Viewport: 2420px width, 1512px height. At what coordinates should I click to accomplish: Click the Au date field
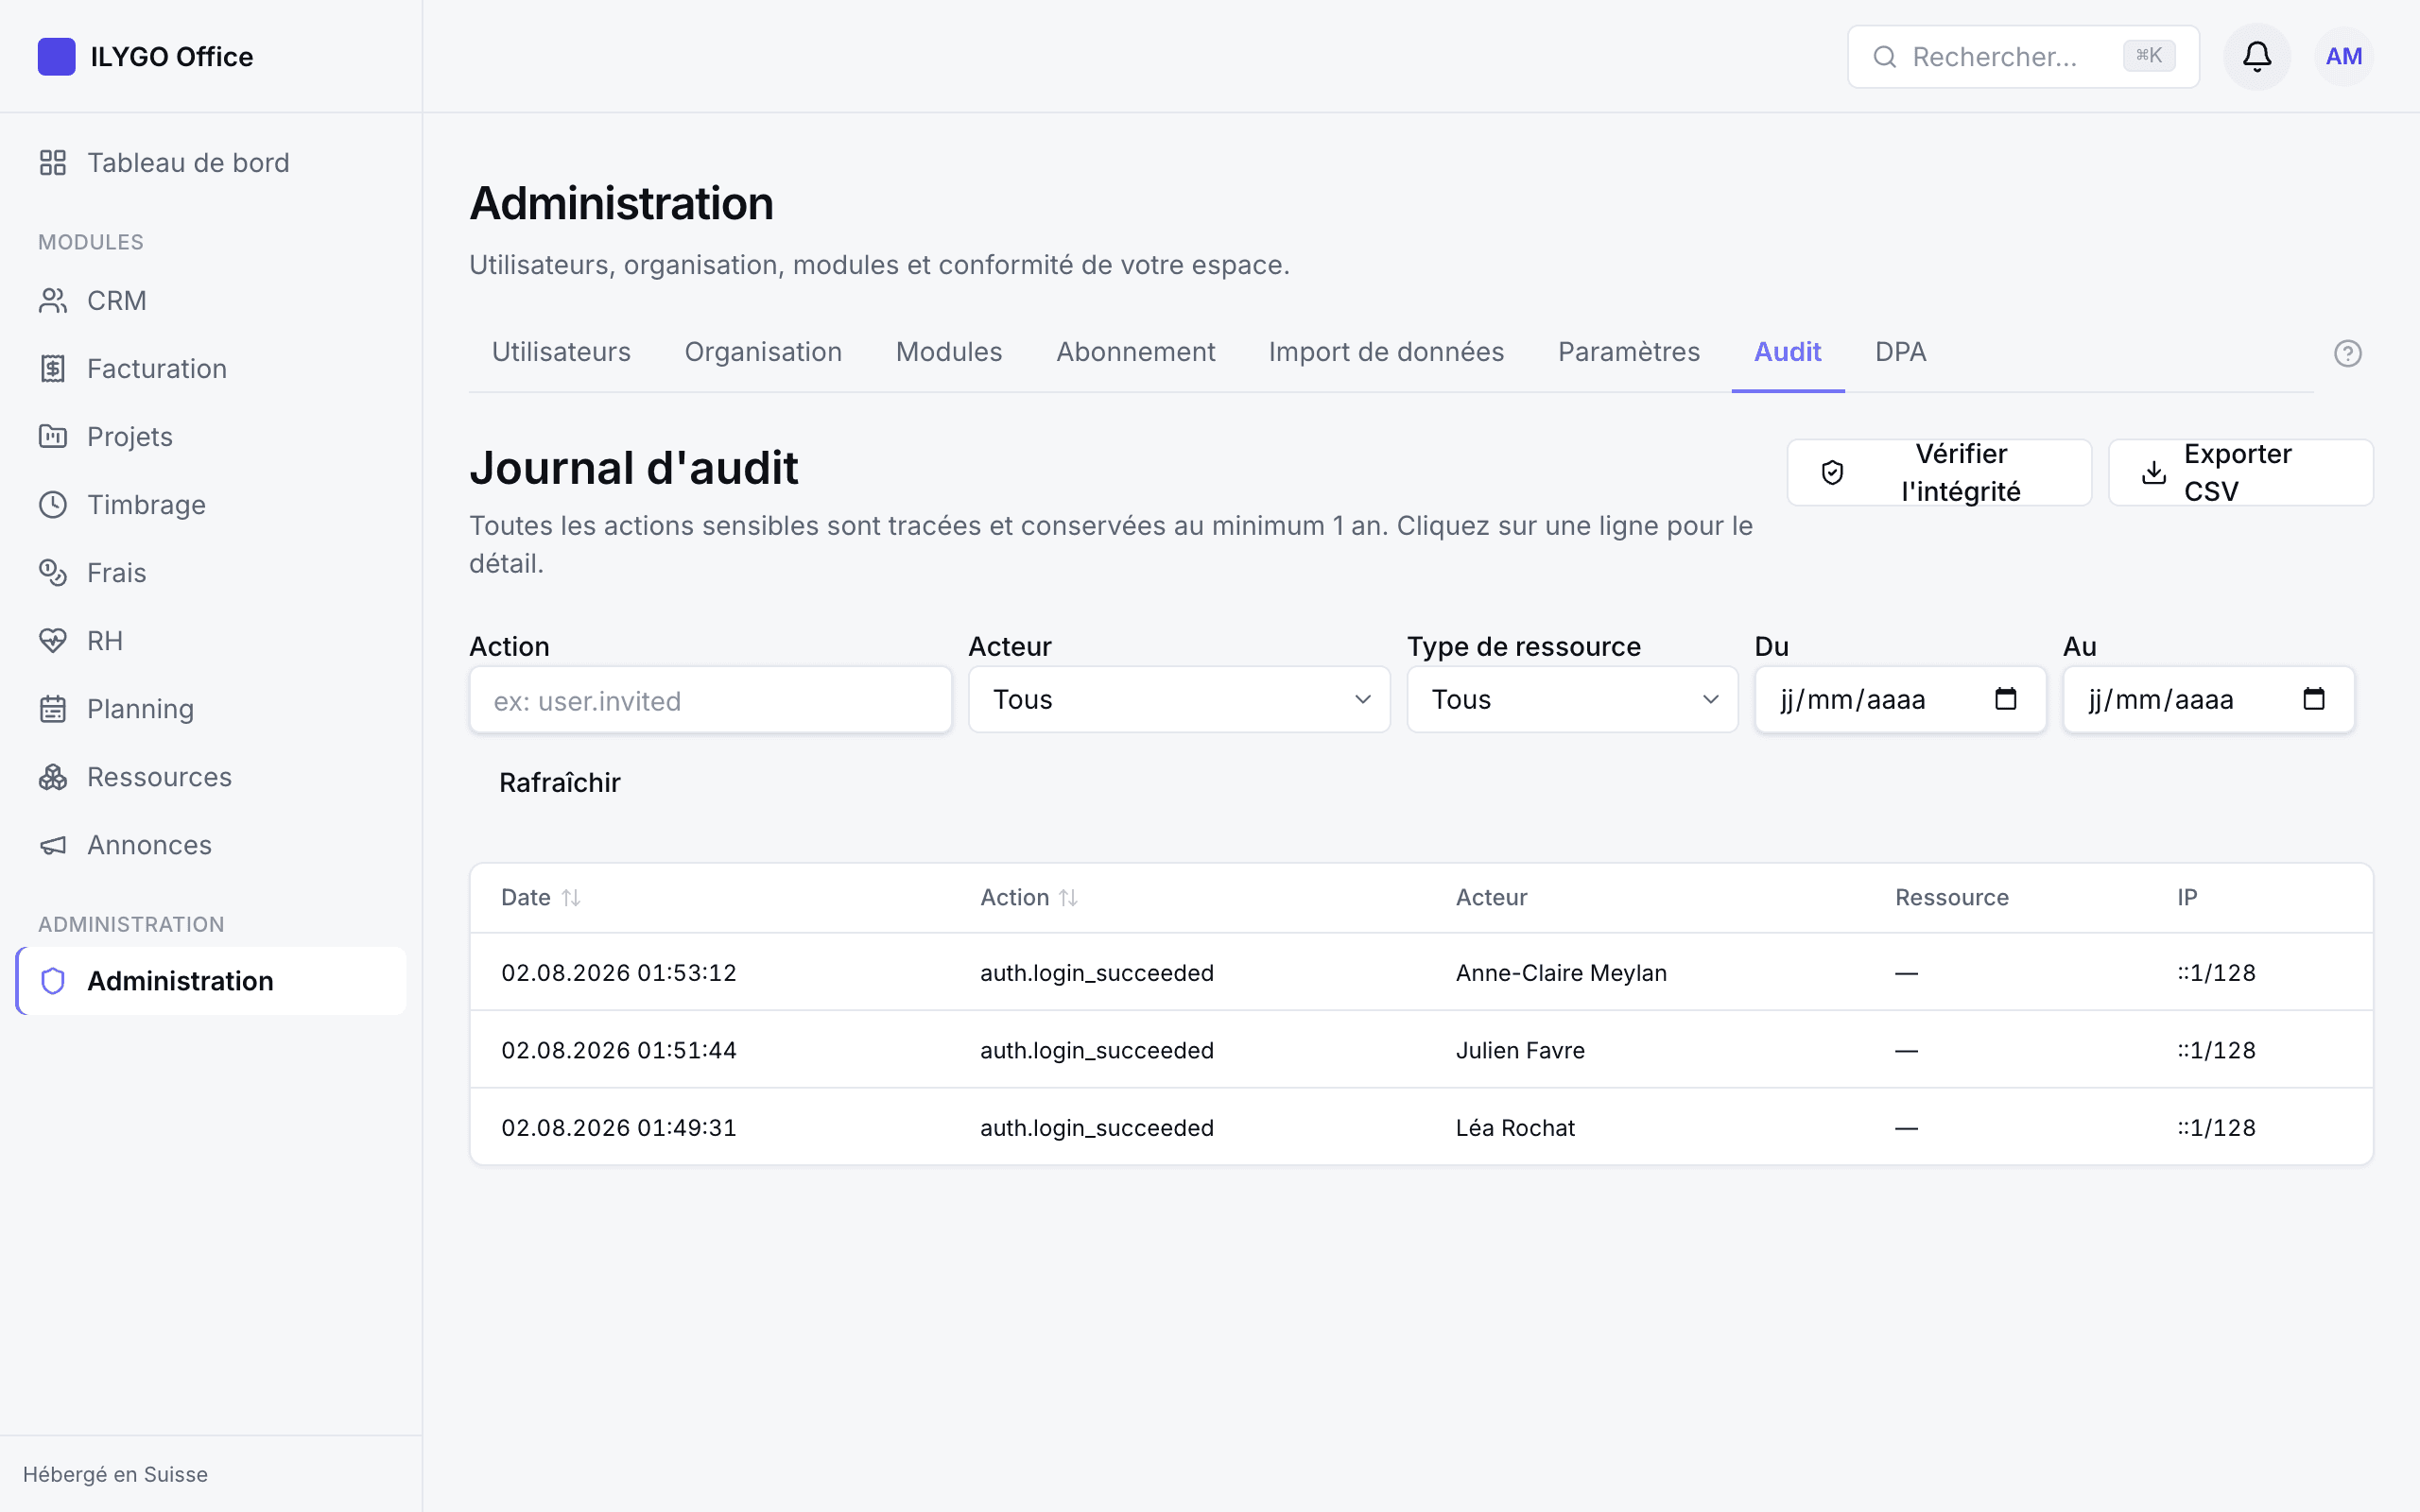2208,699
